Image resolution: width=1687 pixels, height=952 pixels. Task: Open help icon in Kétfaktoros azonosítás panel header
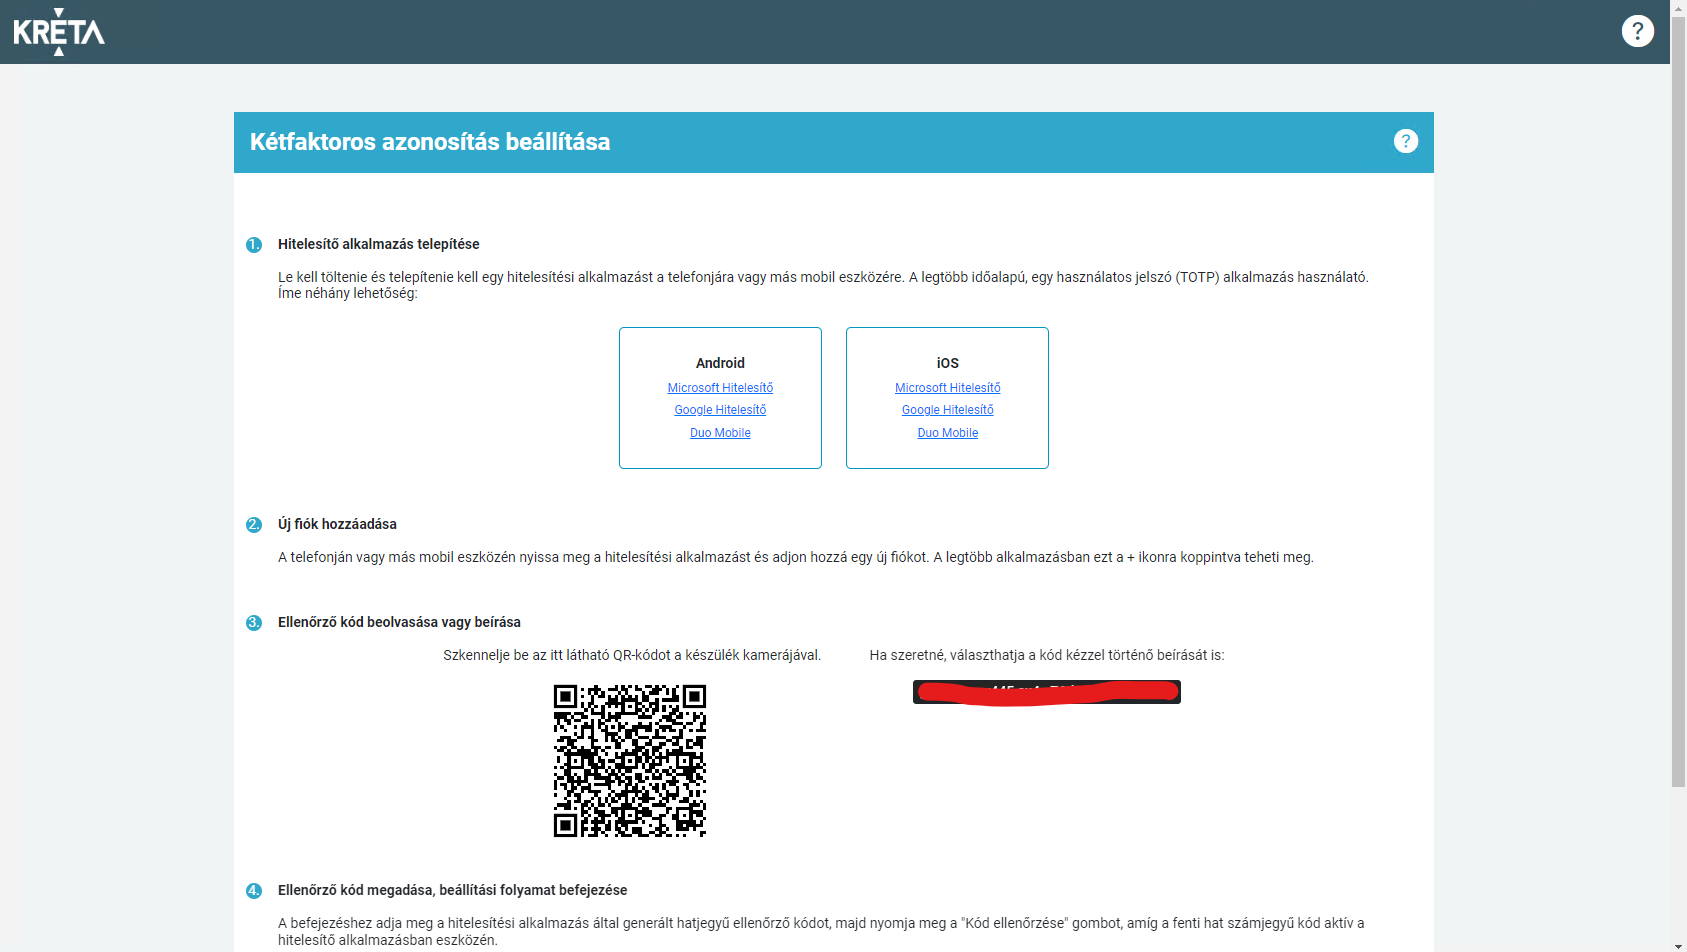[x=1405, y=141]
